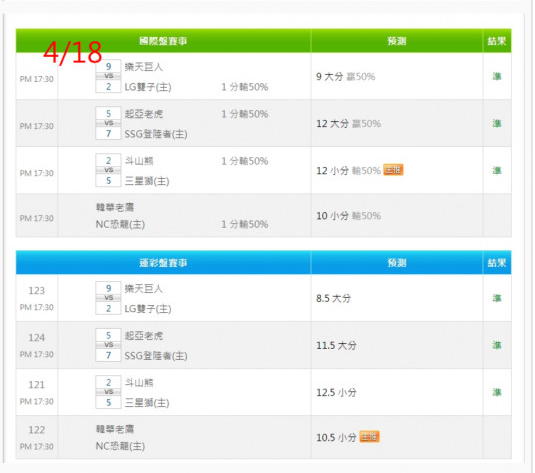Click the 12 小分 輸50% prediction
The image size is (535, 473).
(x=348, y=171)
